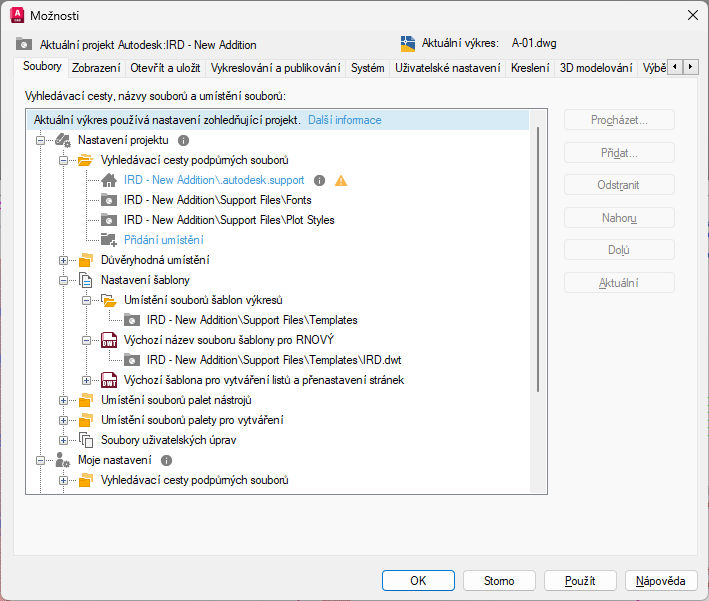Expand Umístění souborů palet nástrojů node
The height and width of the screenshot is (601, 709).
63,400
